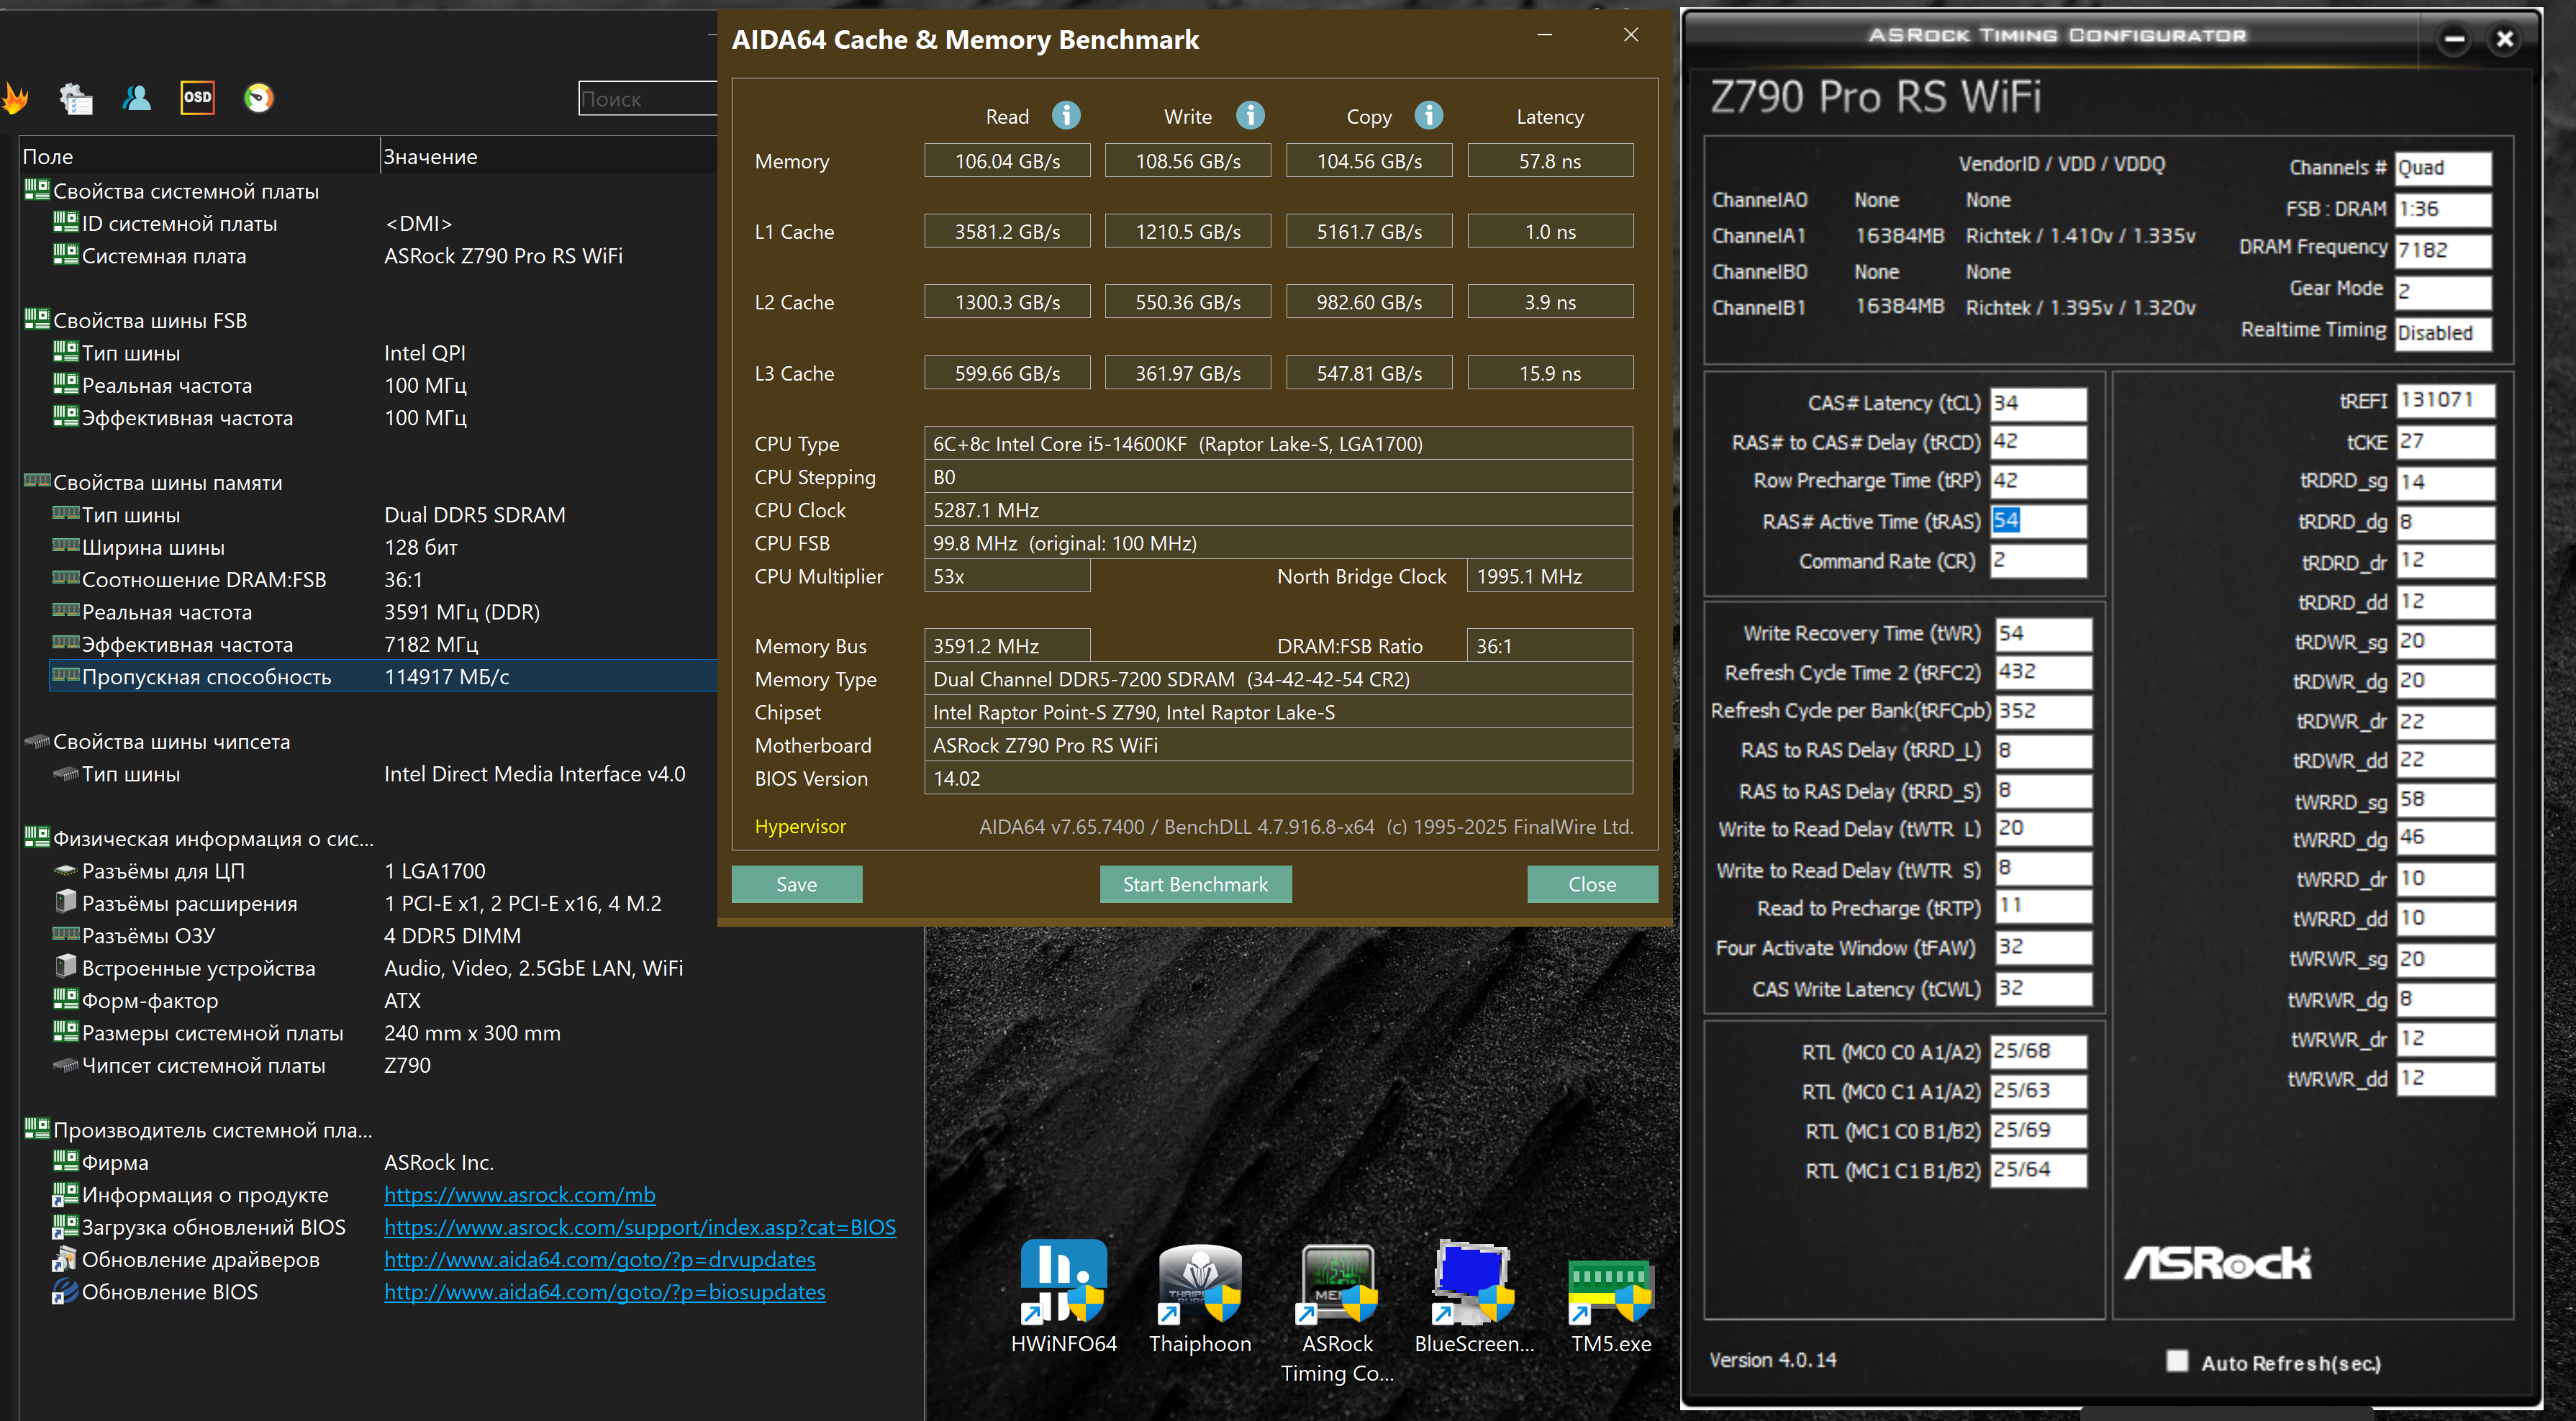Click the Copy info icon
The width and height of the screenshot is (2576, 1421).
click(1429, 116)
